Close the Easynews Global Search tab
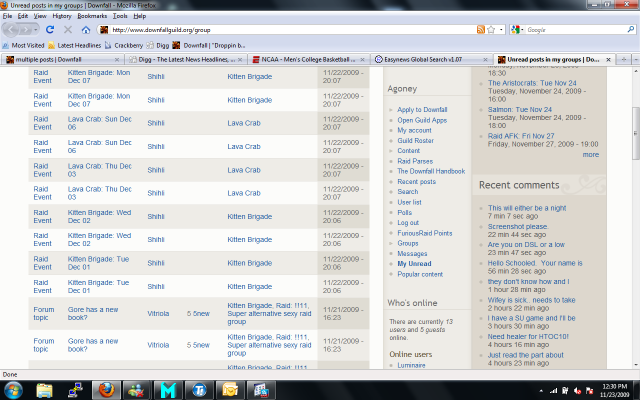The image size is (640, 400). pos(485,60)
